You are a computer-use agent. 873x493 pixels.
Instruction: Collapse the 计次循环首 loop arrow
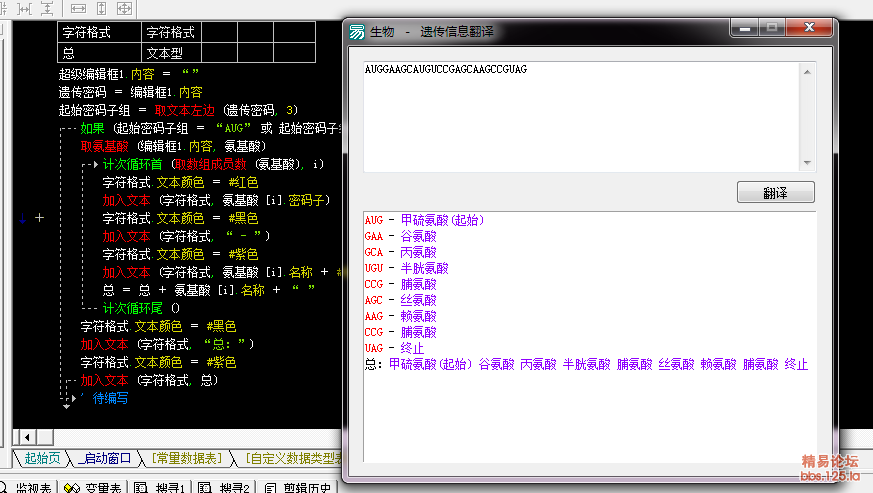[95, 164]
